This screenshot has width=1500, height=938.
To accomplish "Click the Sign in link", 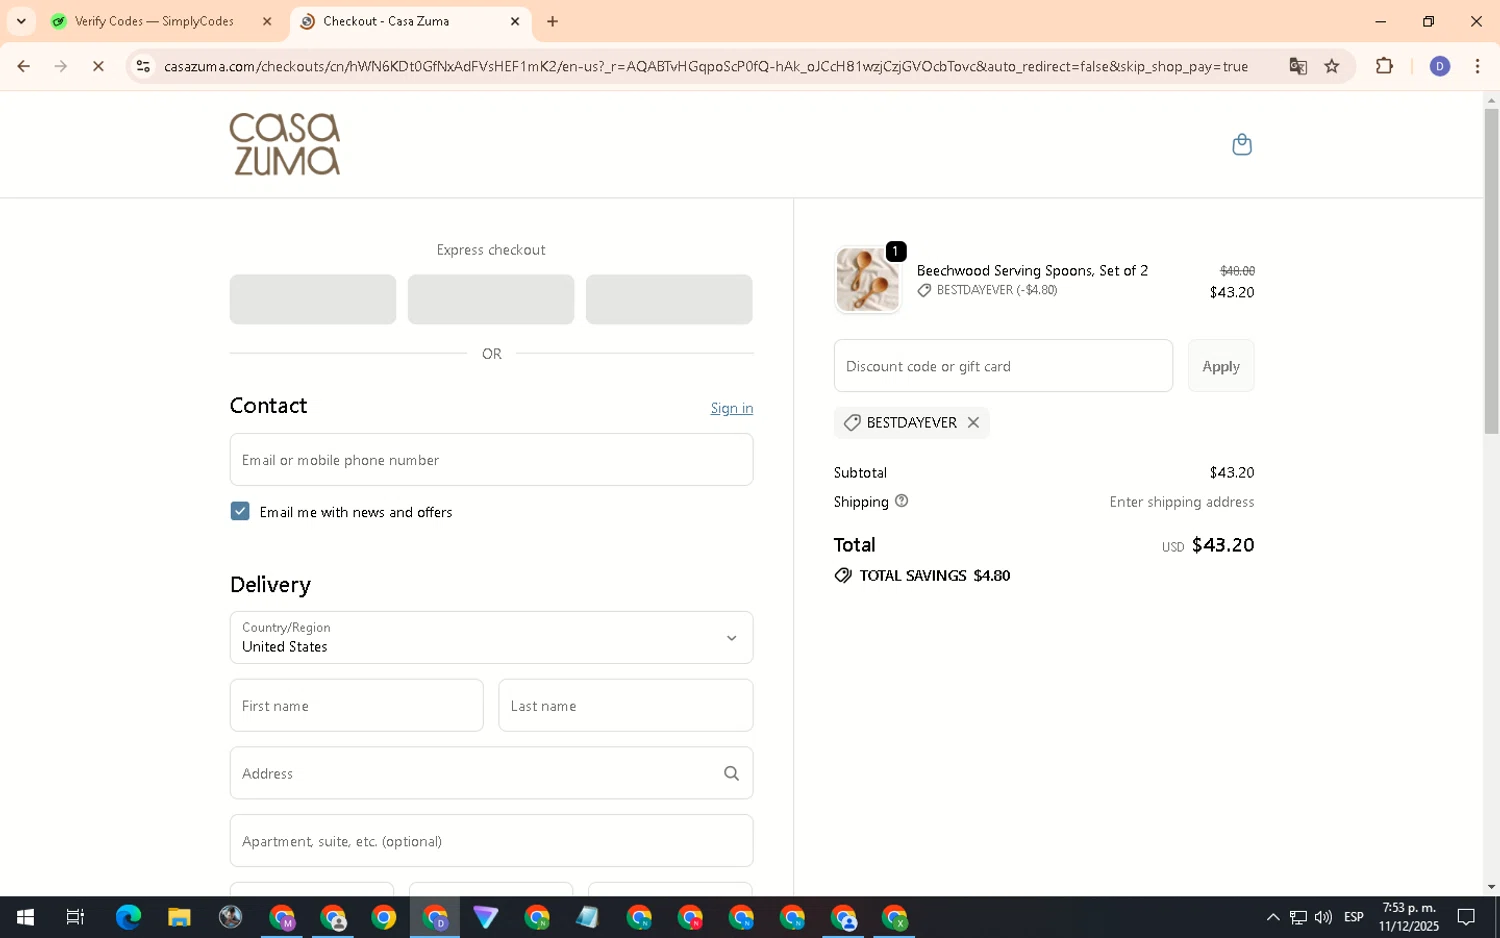I will coord(732,408).
